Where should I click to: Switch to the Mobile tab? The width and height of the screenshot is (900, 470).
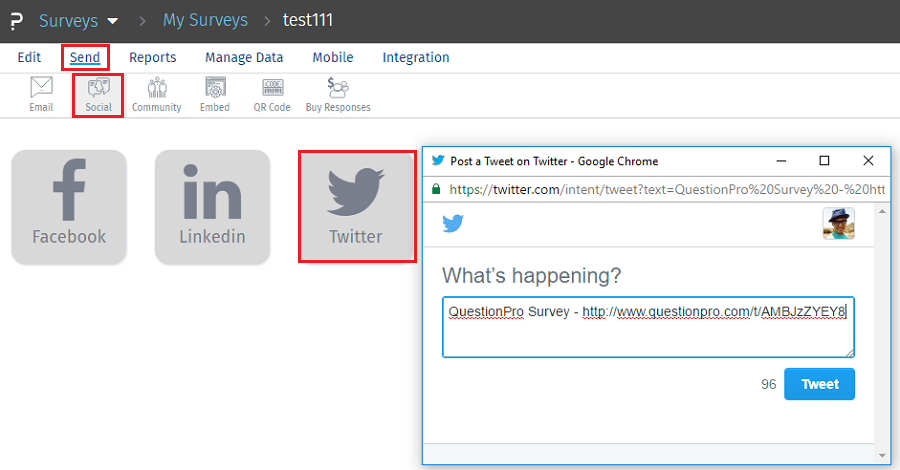[x=333, y=57]
